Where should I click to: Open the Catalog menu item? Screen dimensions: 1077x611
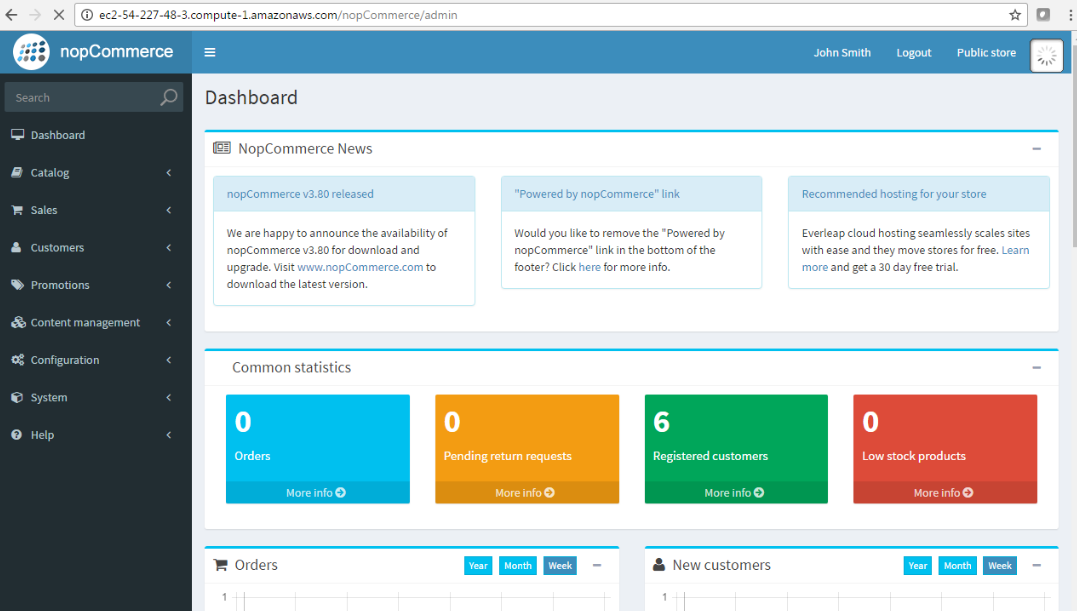click(x=96, y=172)
